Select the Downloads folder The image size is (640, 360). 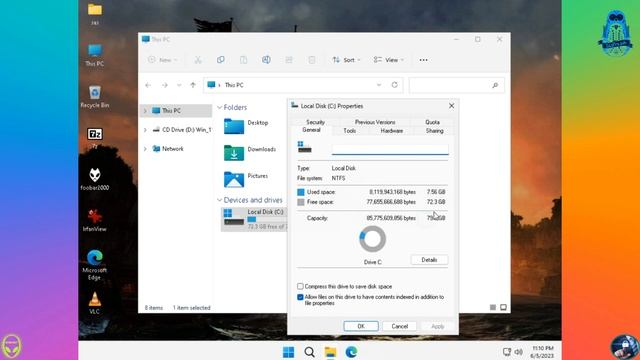(x=250, y=152)
